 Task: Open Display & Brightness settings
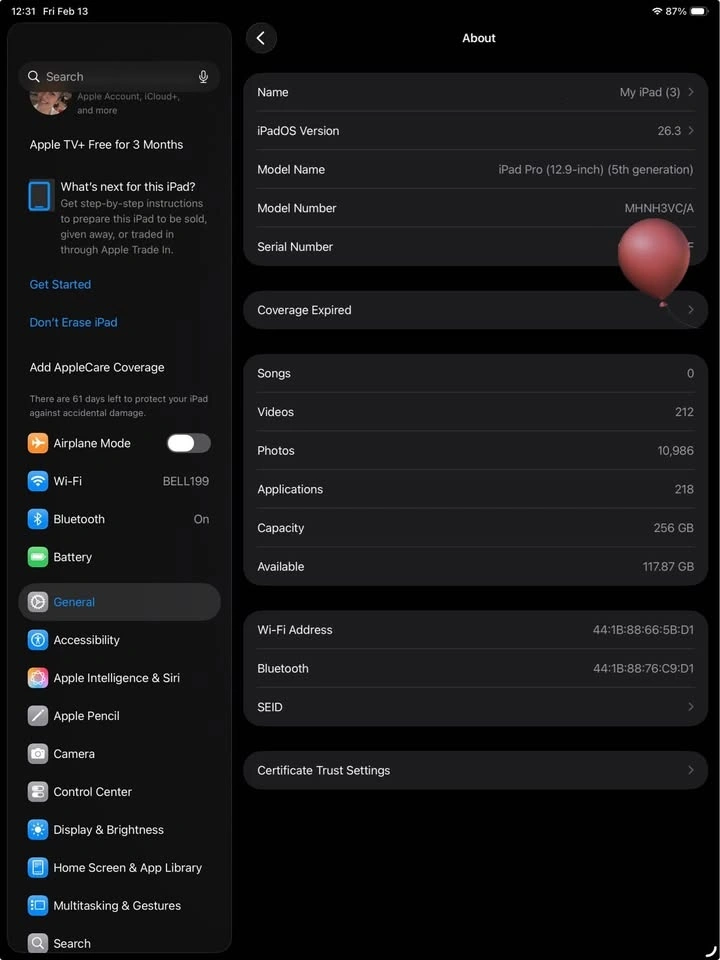pos(108,830)
